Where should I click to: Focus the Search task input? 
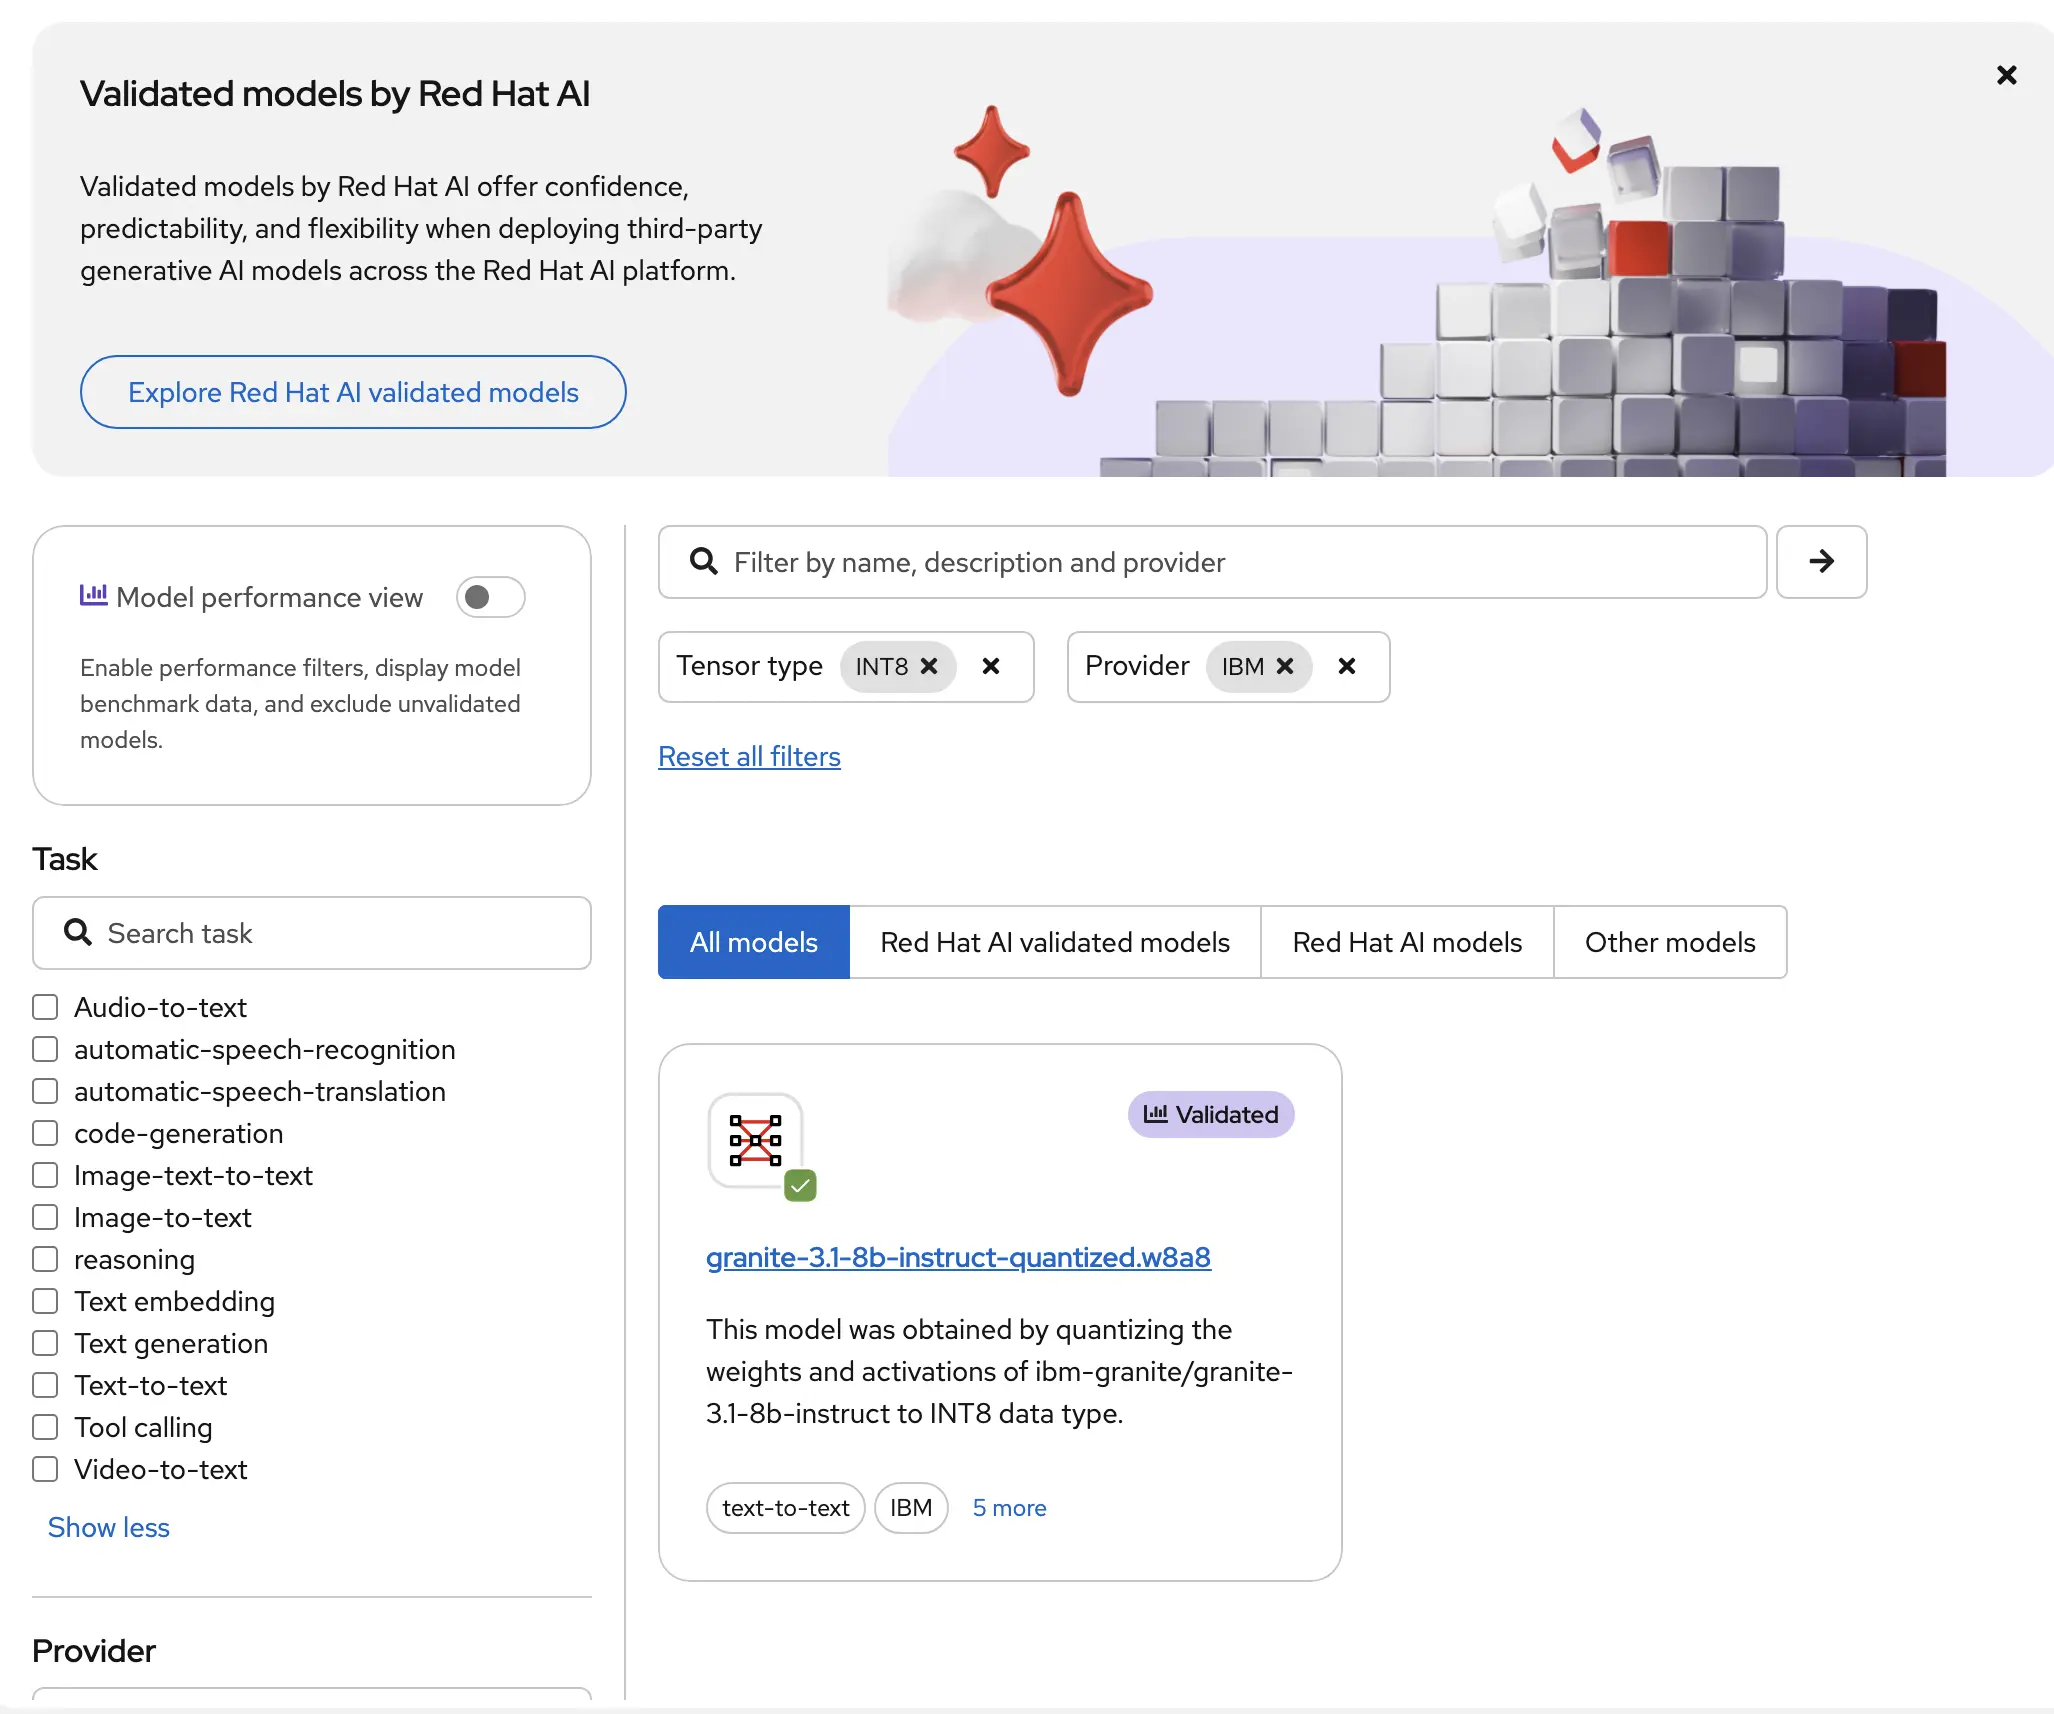pyautogui.click(x=312, y=933)
